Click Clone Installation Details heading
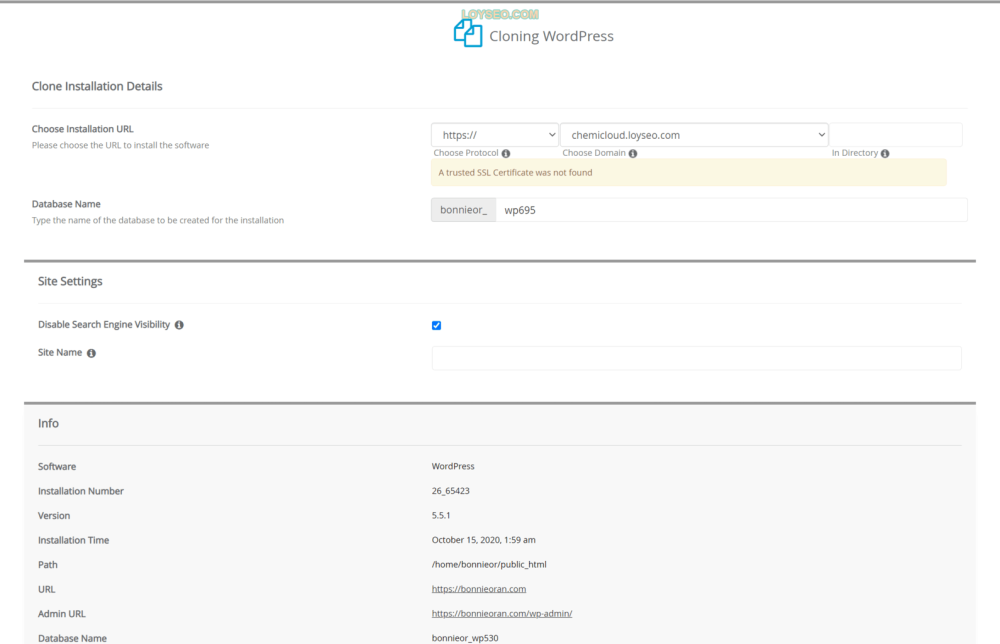 [x=97, y=86]
